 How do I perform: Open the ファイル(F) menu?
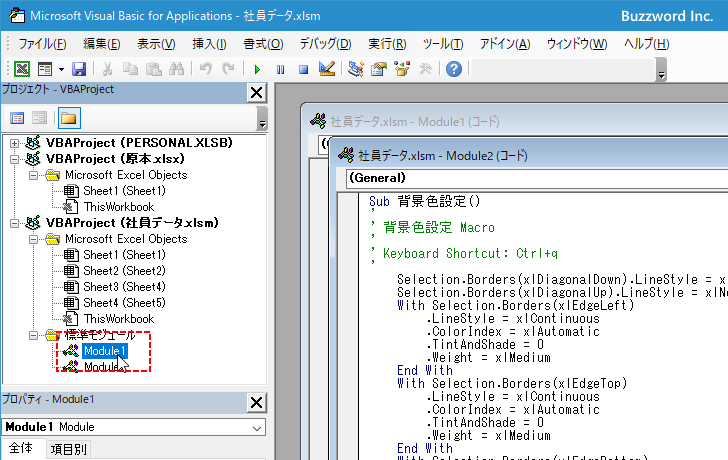click(42, 44)
